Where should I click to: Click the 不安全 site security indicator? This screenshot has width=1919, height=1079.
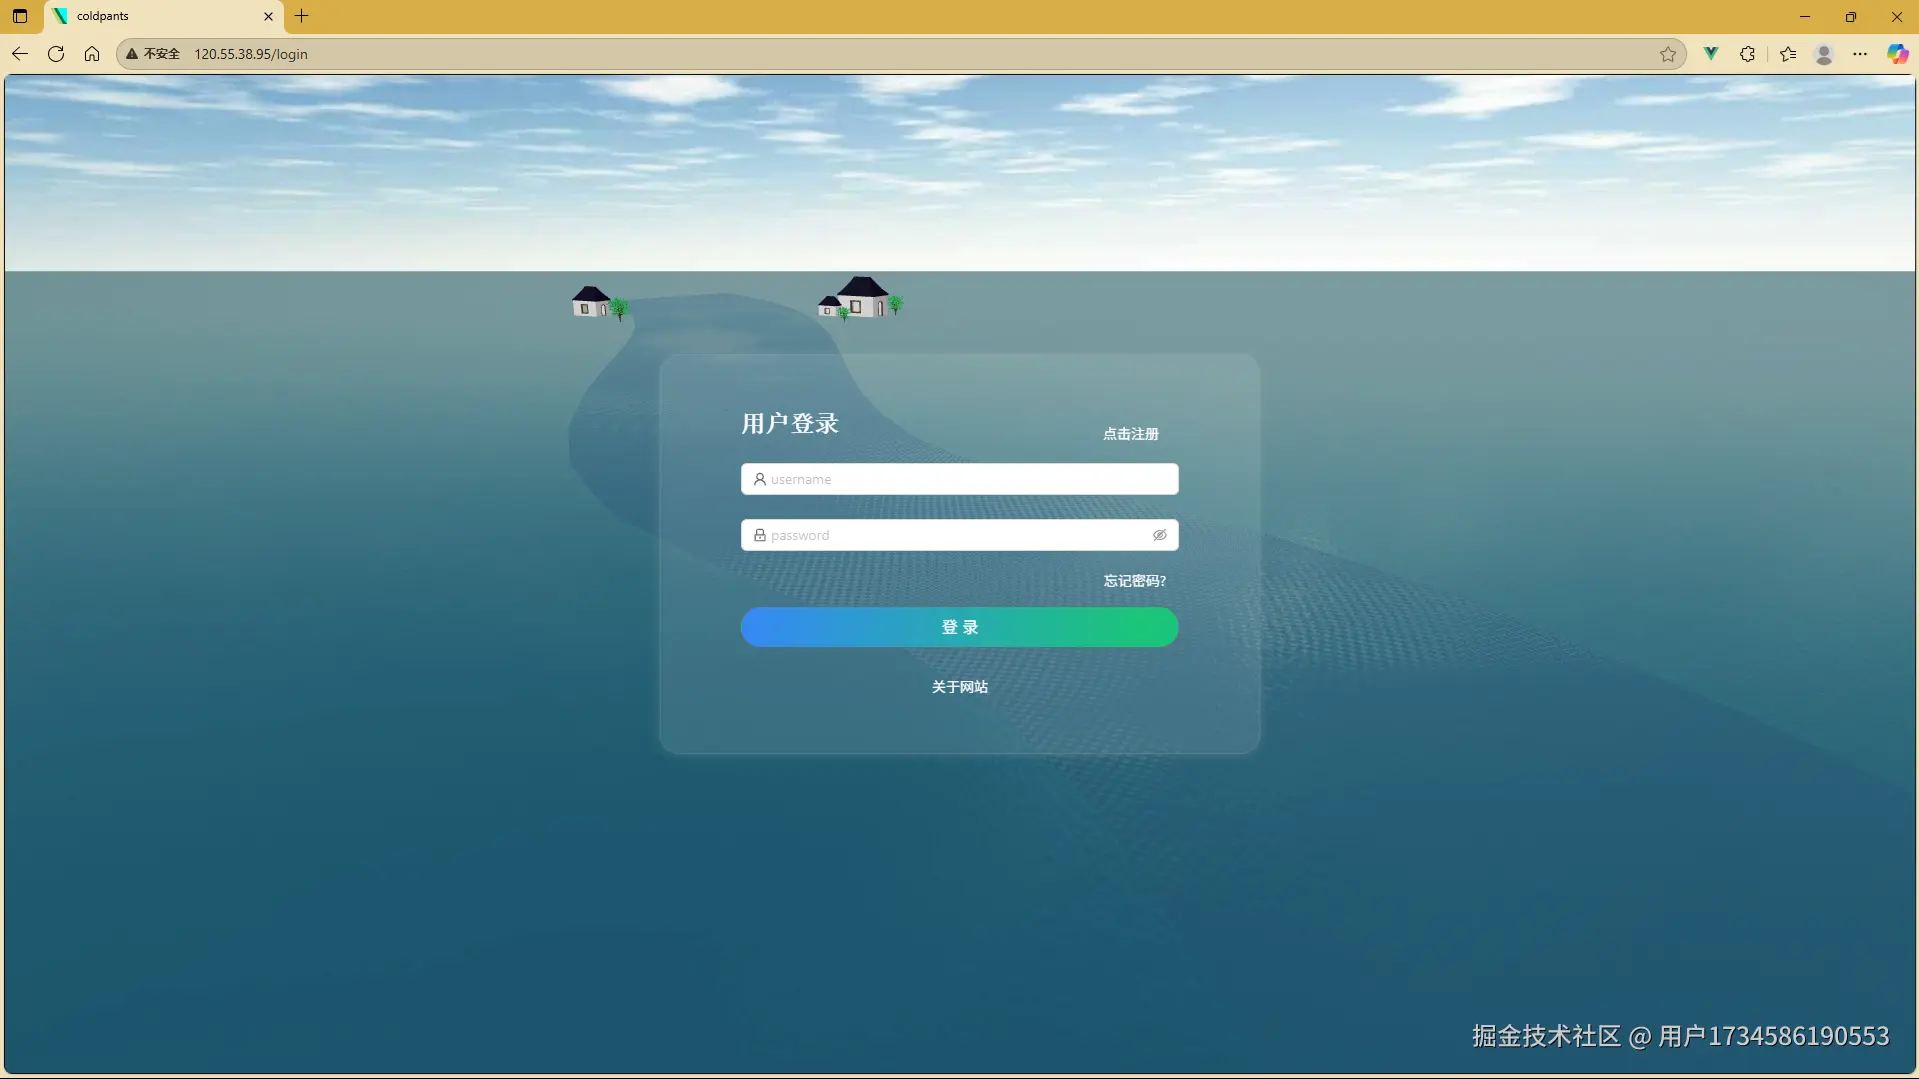pyautogui.click(x=152, y=54)
